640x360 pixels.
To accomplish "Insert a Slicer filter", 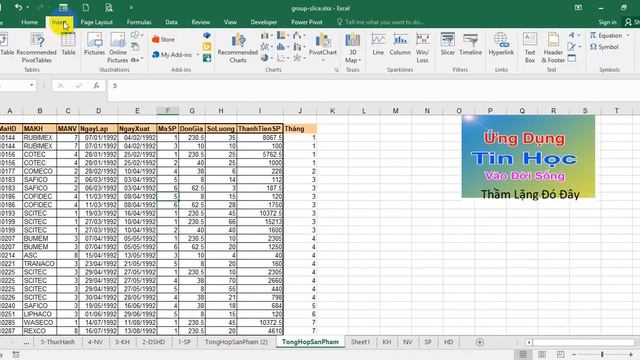I will [x=448, y=44].
